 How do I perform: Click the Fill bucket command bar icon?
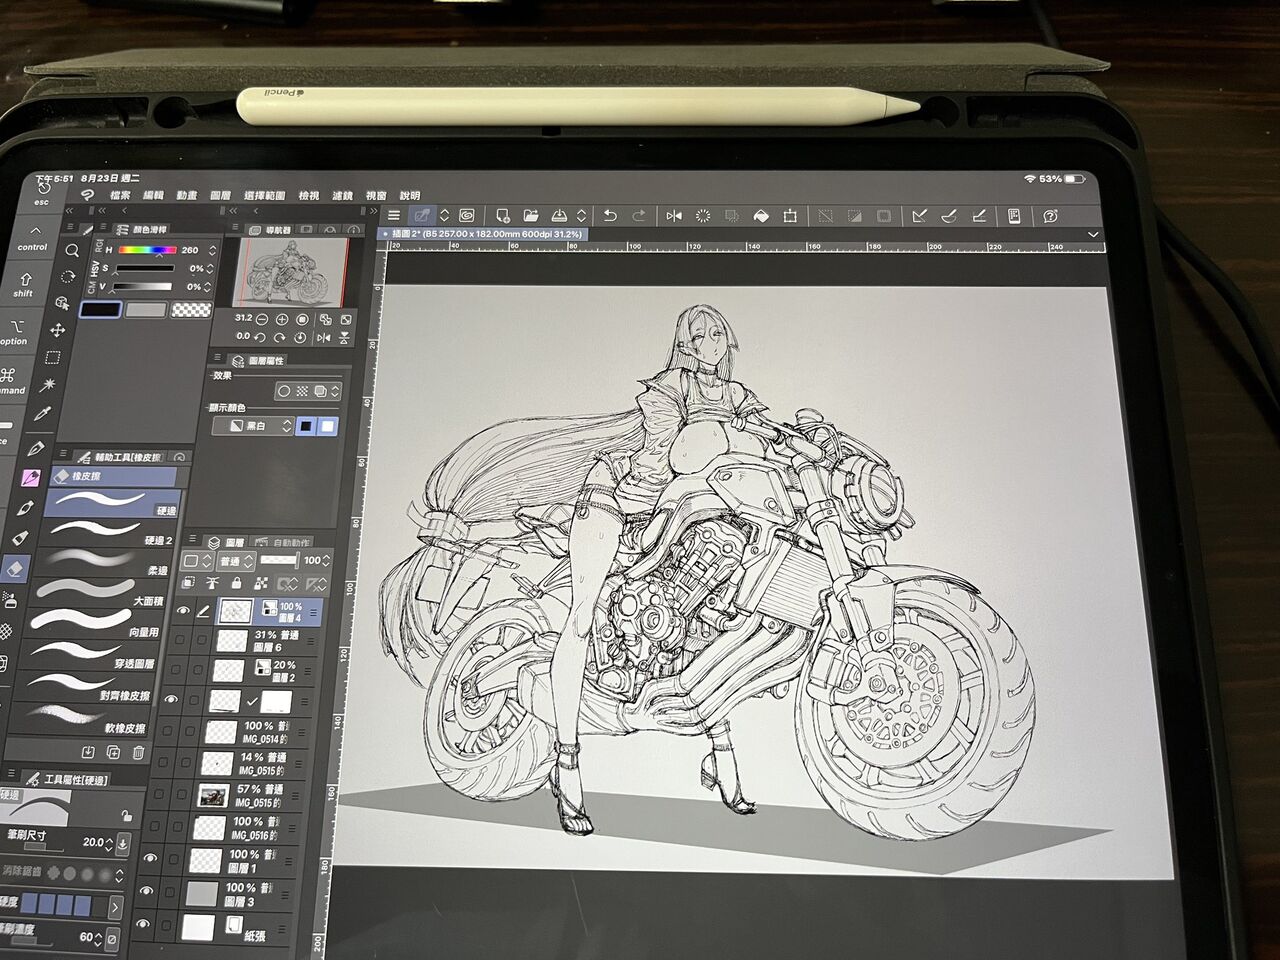coord(761,215)
